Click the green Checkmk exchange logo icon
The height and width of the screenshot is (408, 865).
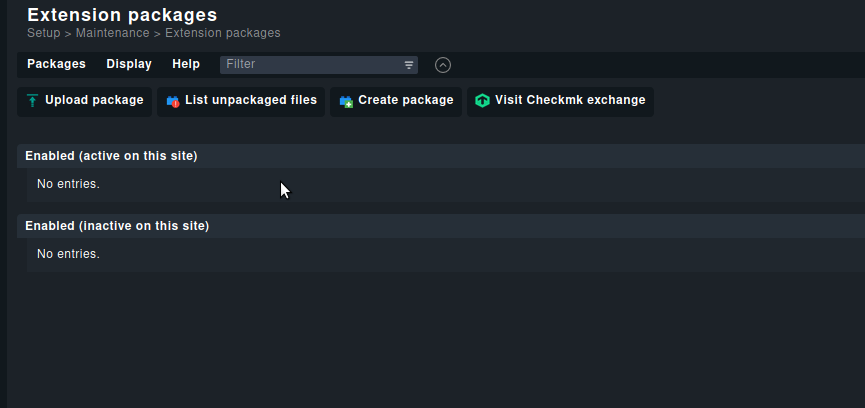click(x=483, y=101)
